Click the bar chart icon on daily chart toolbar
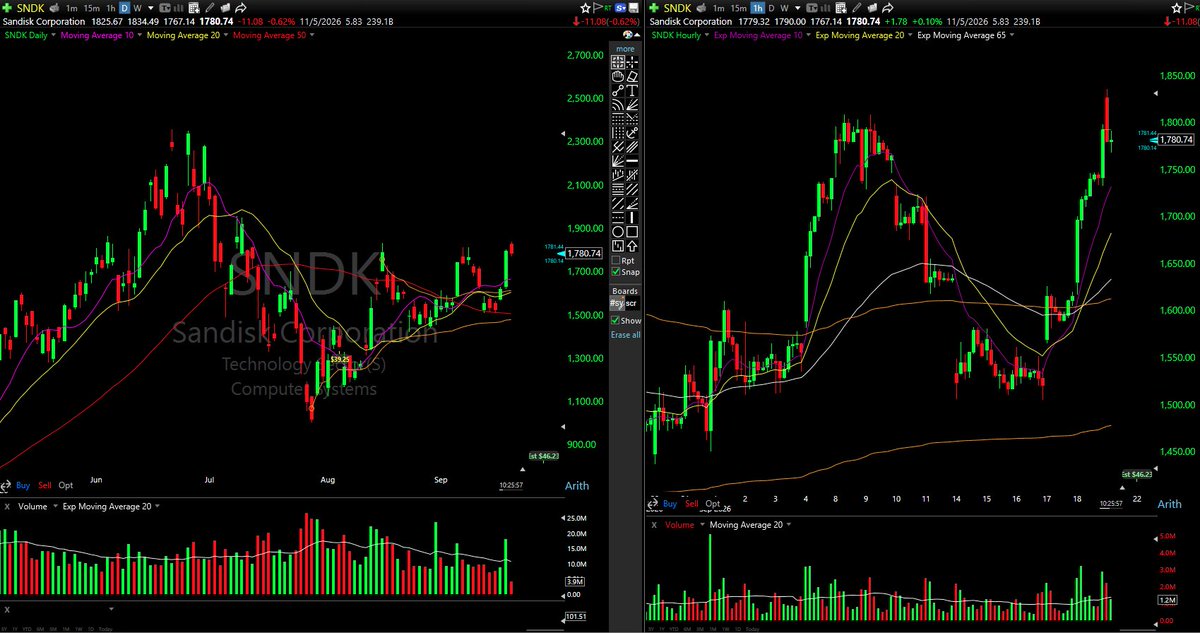Screen dimensions: 1200x633 tap(178, 8)
